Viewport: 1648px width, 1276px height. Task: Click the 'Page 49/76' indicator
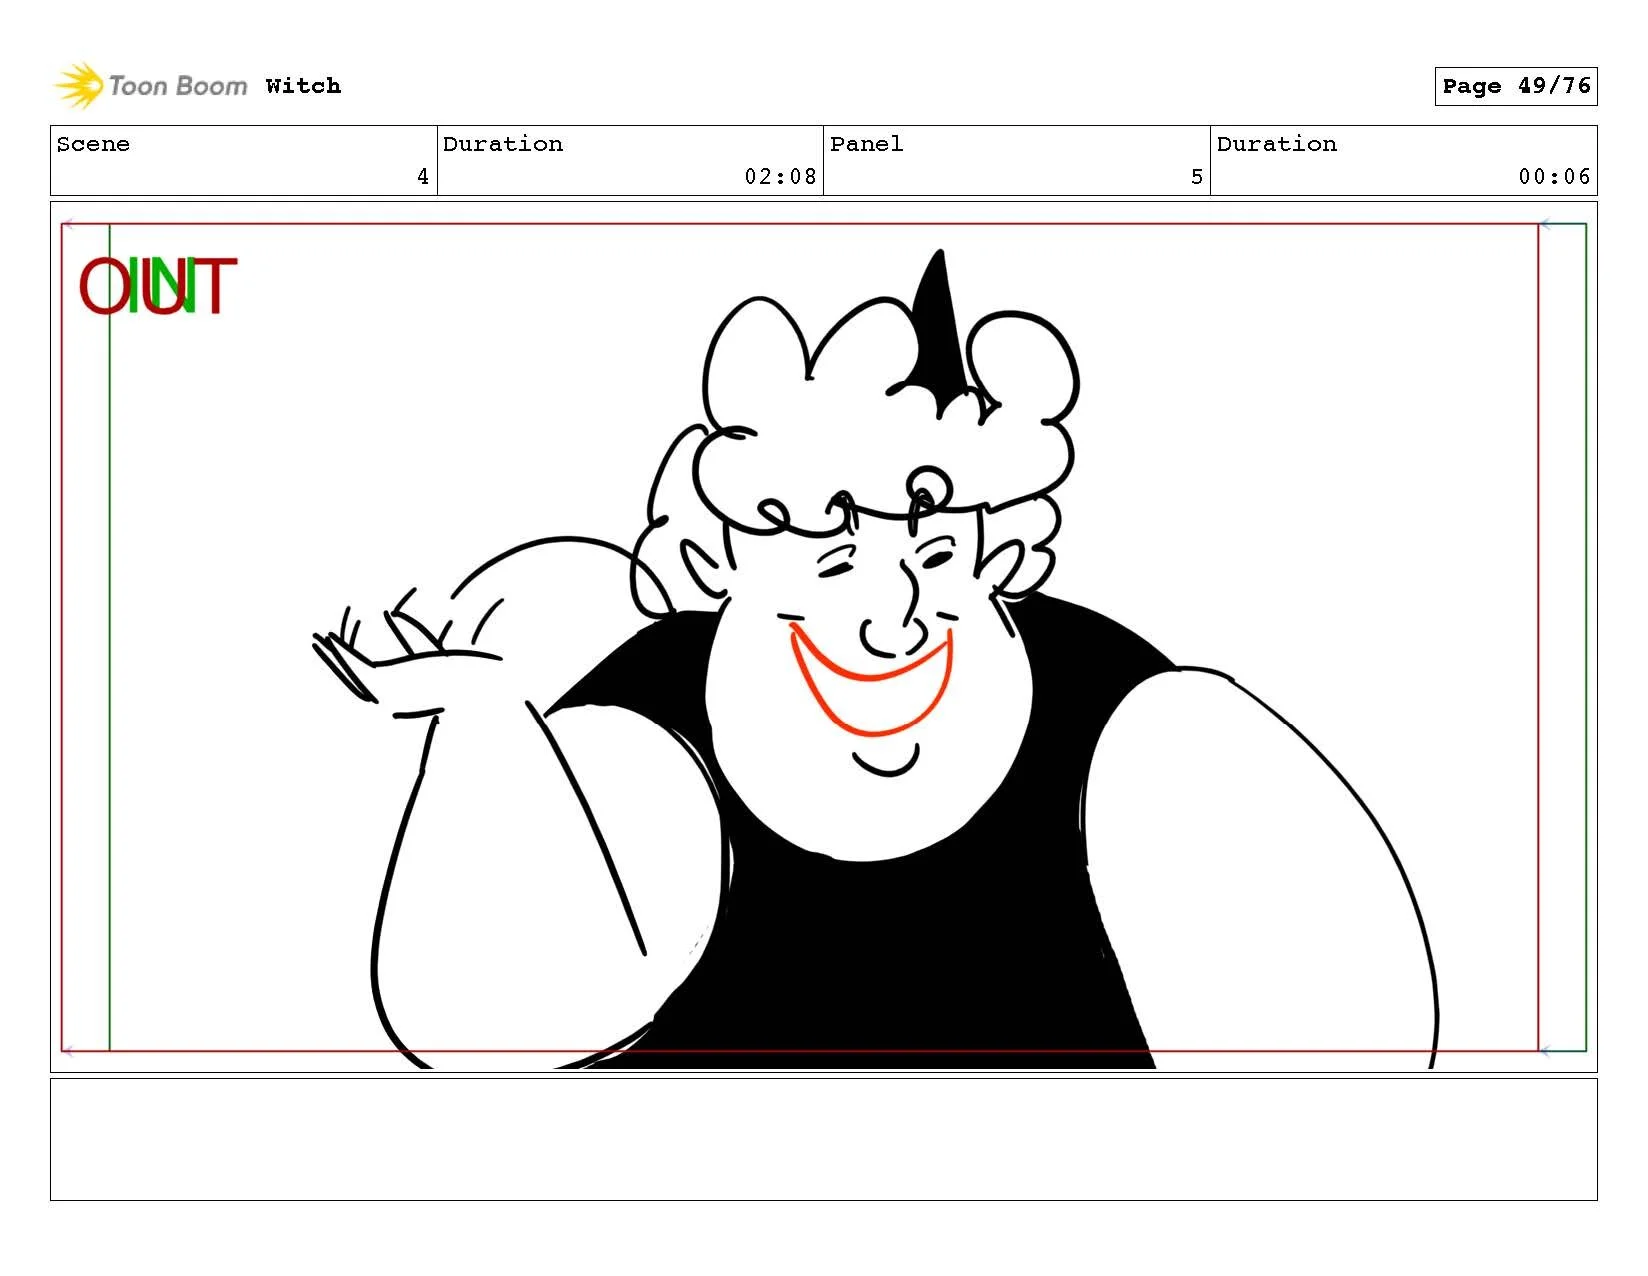point(1515,86)
